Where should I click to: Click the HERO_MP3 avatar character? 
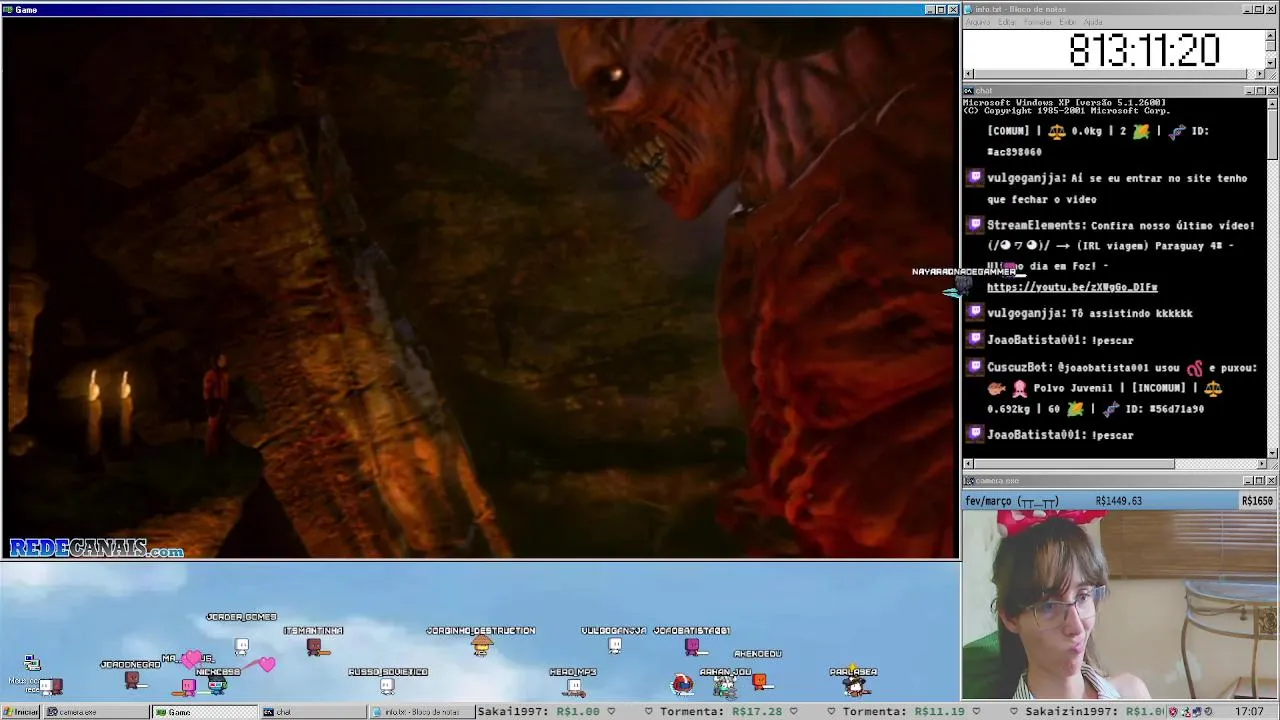point(574,686)
